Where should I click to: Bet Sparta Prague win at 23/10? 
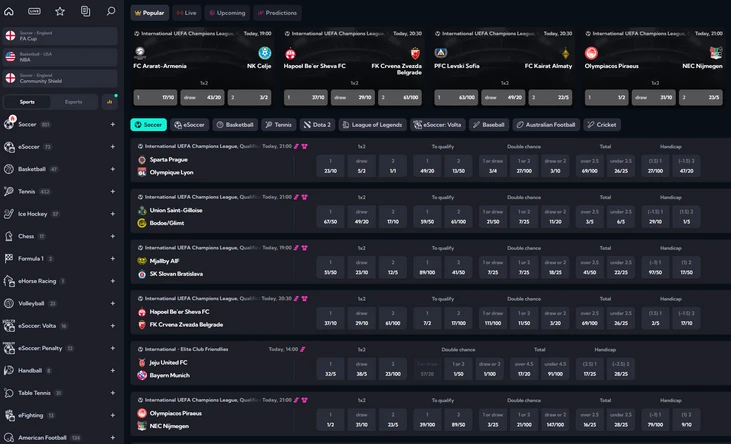331,166
